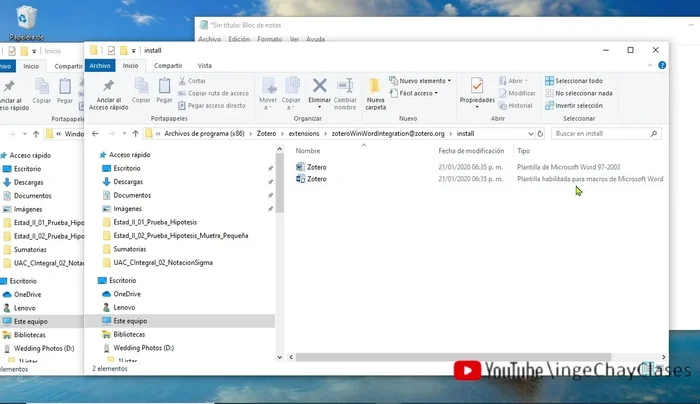
Task: Click Pegar acceso directo
Action: (x=212, y=106)
